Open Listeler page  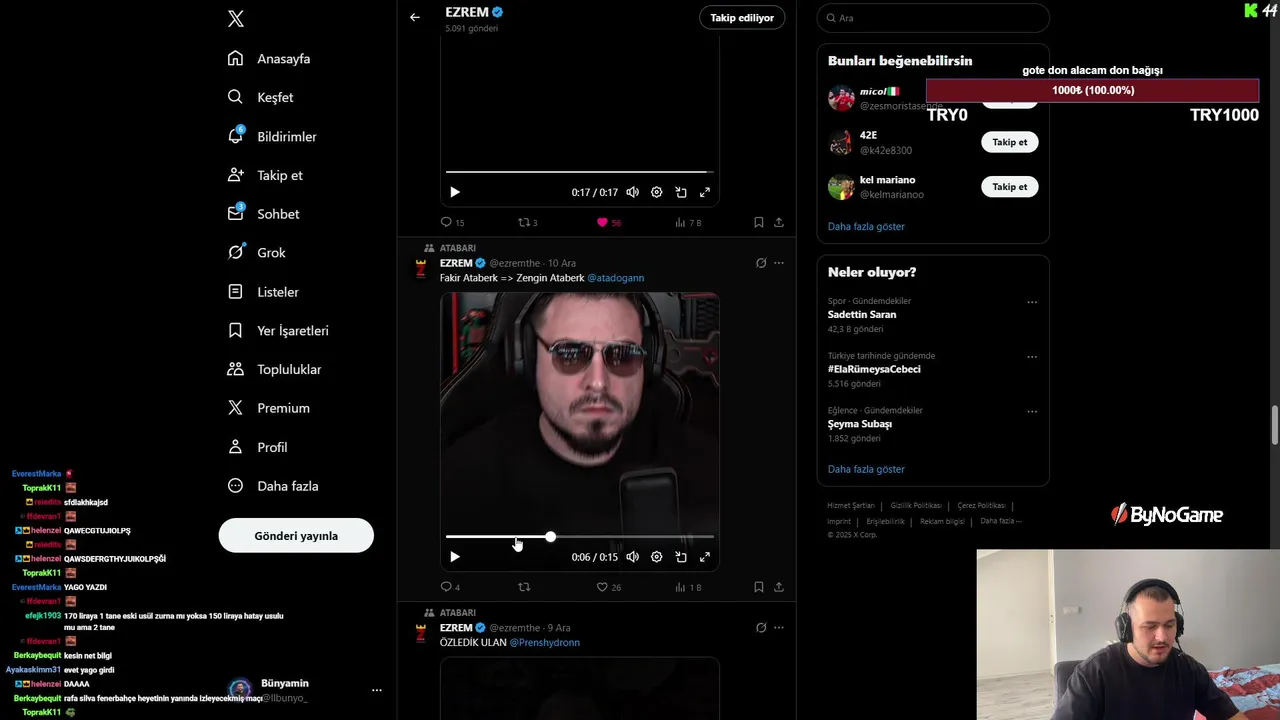tap(263, 292)
